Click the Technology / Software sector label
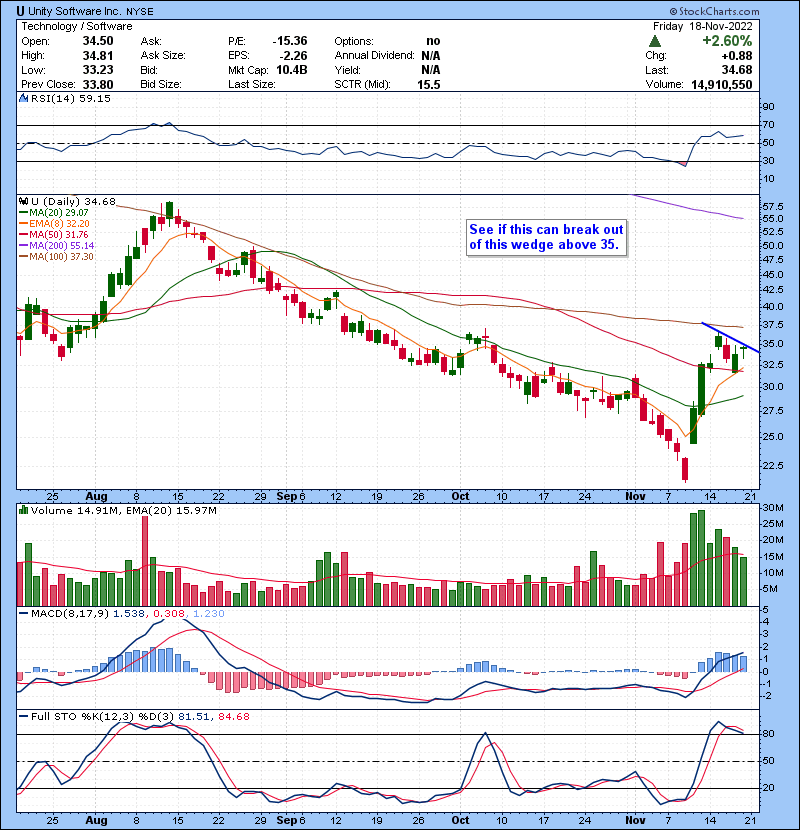The image size is (800, 830). tap(77, 26)
